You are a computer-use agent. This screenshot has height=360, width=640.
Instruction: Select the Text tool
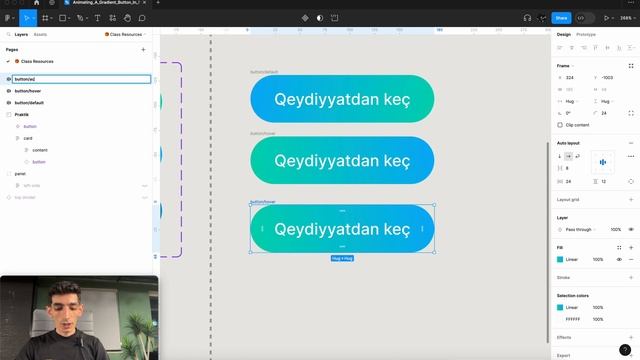(97, 18)
